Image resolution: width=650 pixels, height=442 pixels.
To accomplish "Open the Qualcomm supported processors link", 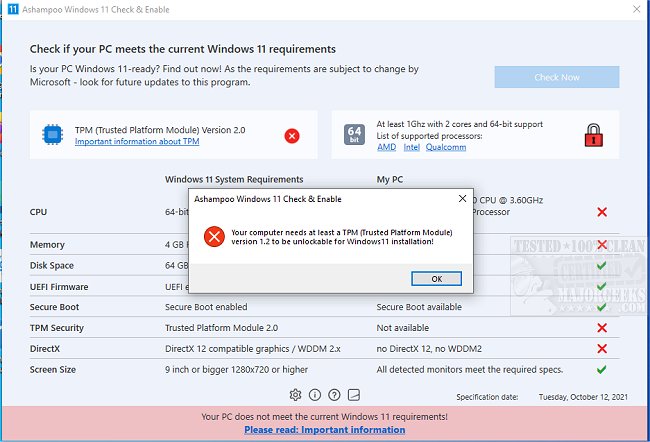I will pos(446,147).
